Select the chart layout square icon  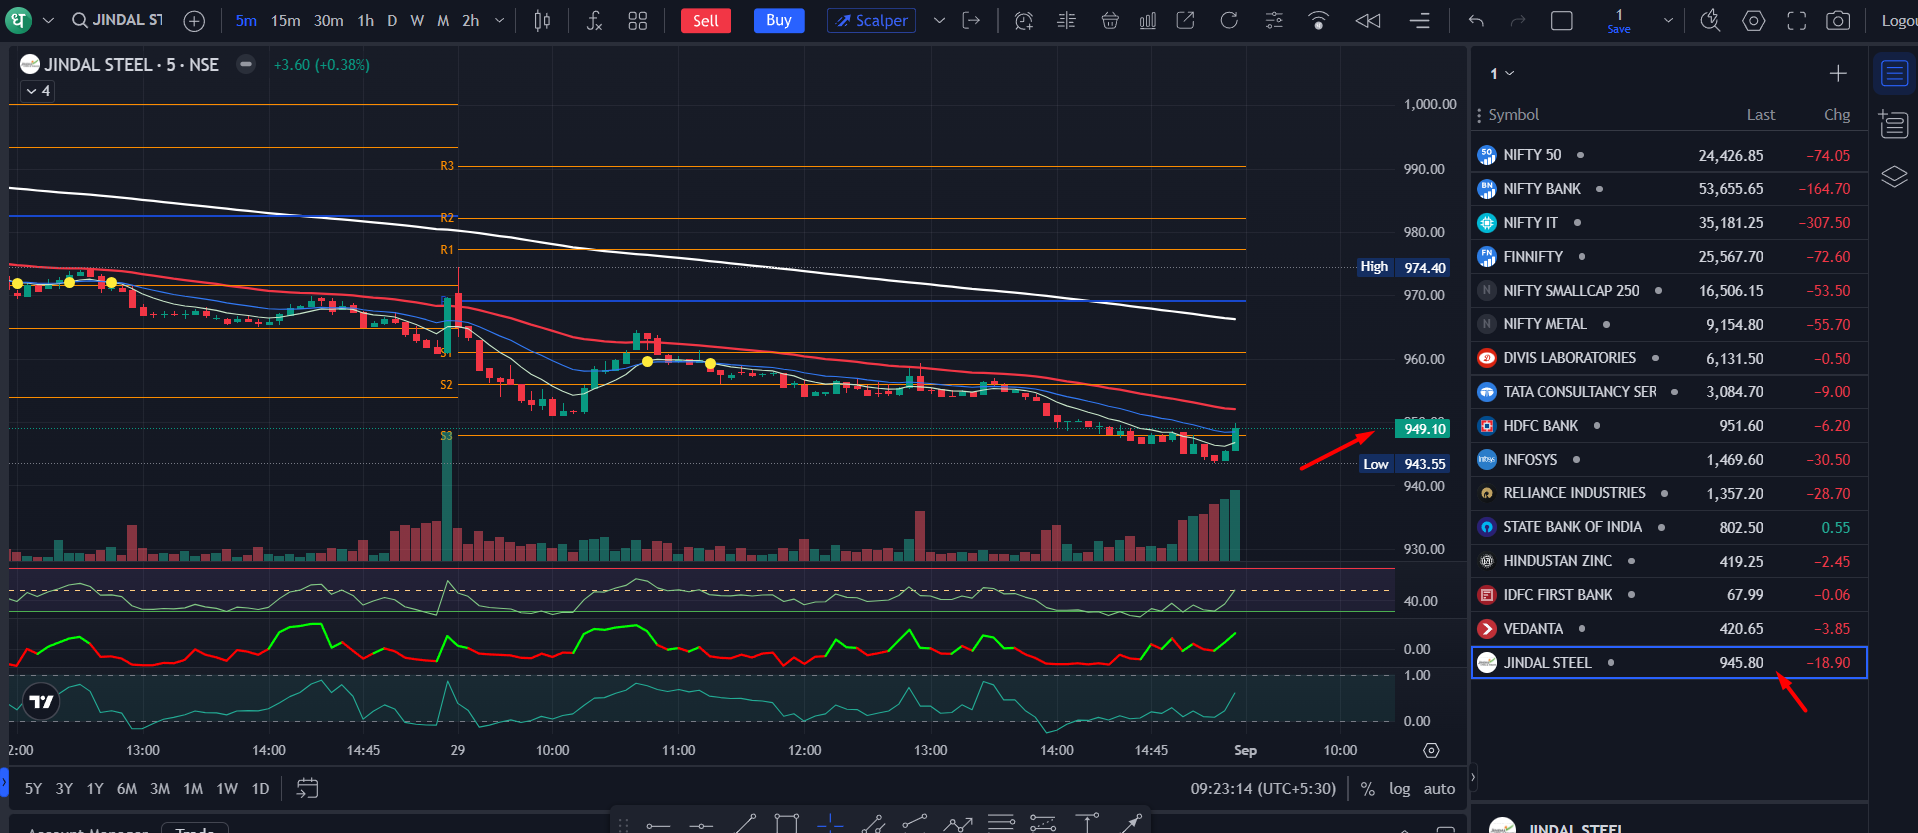[x=1561, y=20]
